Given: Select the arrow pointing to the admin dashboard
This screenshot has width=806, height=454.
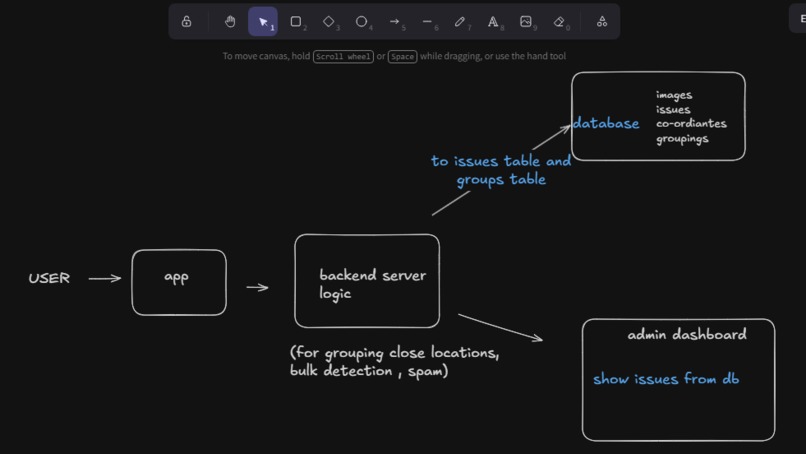Looking at the screenshot, I should [x=500, y=328].
